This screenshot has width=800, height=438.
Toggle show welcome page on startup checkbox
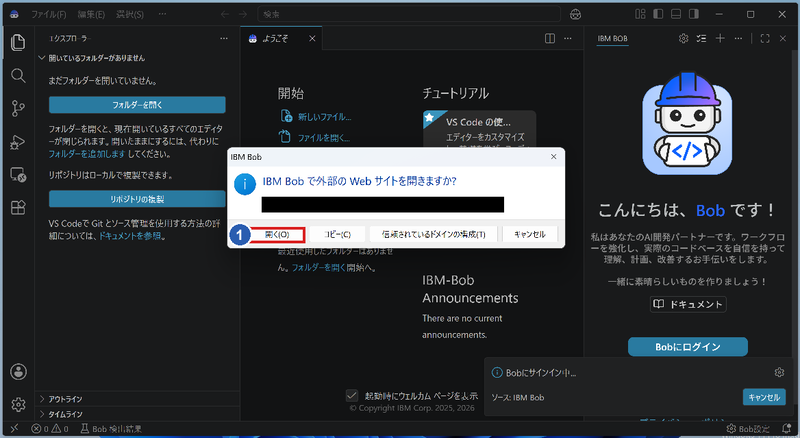click(x=352, y=396)
